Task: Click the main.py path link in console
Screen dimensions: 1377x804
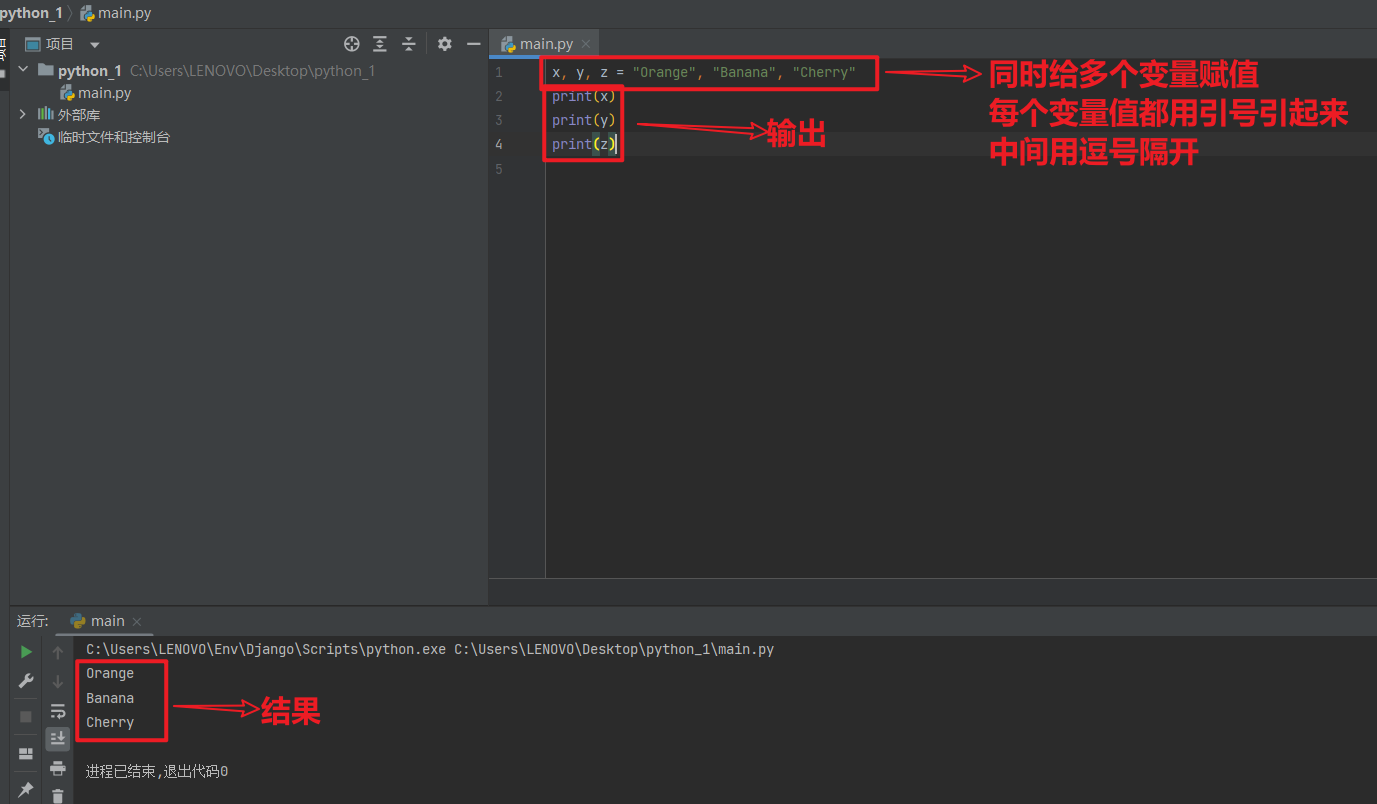Action: point(614,650)
